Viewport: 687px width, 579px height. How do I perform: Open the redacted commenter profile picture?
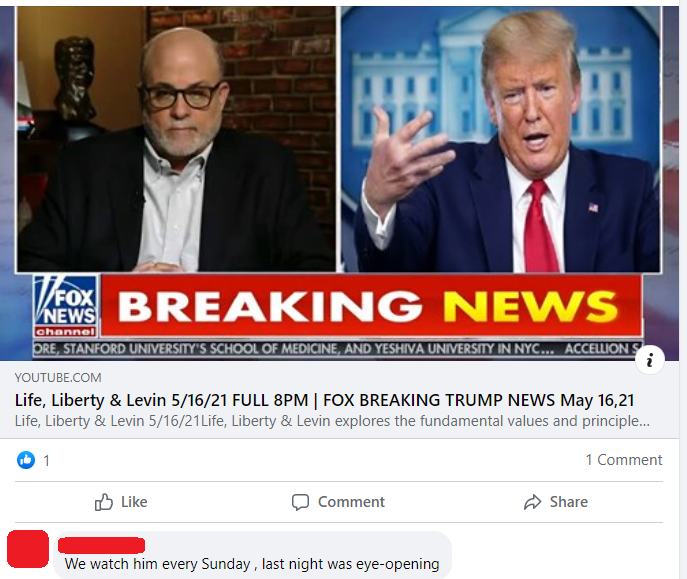tap(28, 549)
